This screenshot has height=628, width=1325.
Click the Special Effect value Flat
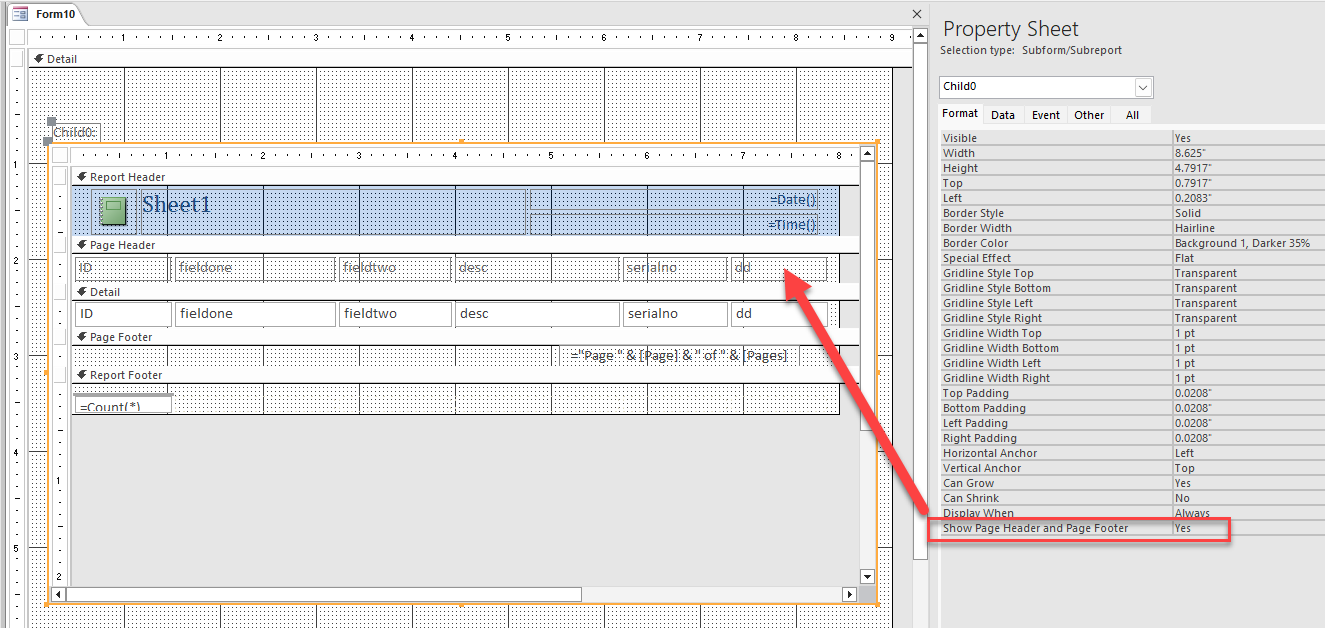[x=1248, y=258]
